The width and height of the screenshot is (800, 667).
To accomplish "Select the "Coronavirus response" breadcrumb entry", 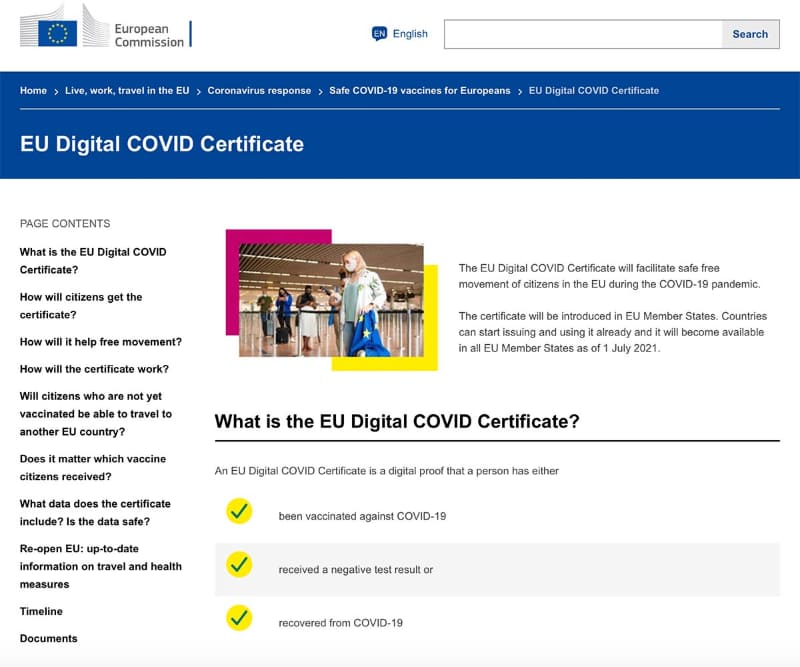I will point(258,90).
